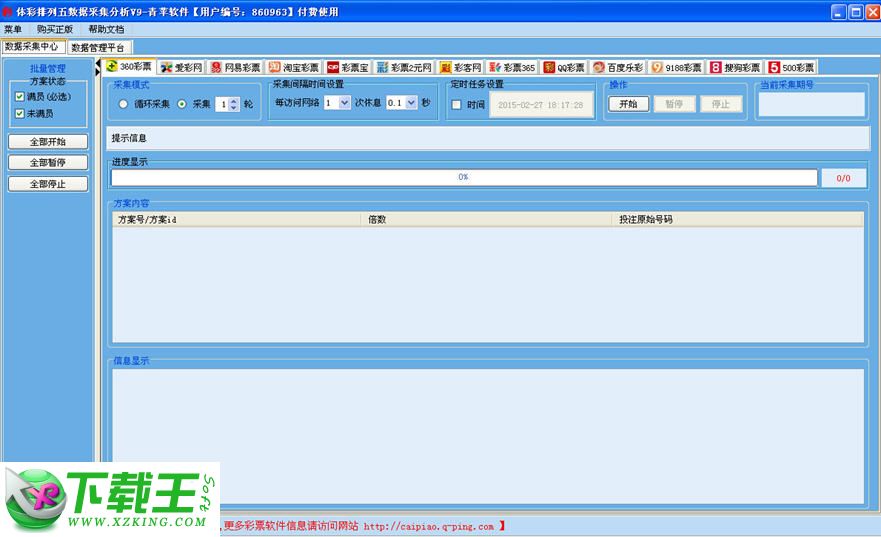Image resolution: width=881 pixels, height=537 pixels.
Task: Click the scheduled time field 2015-02-27
Action: [541, 105]
